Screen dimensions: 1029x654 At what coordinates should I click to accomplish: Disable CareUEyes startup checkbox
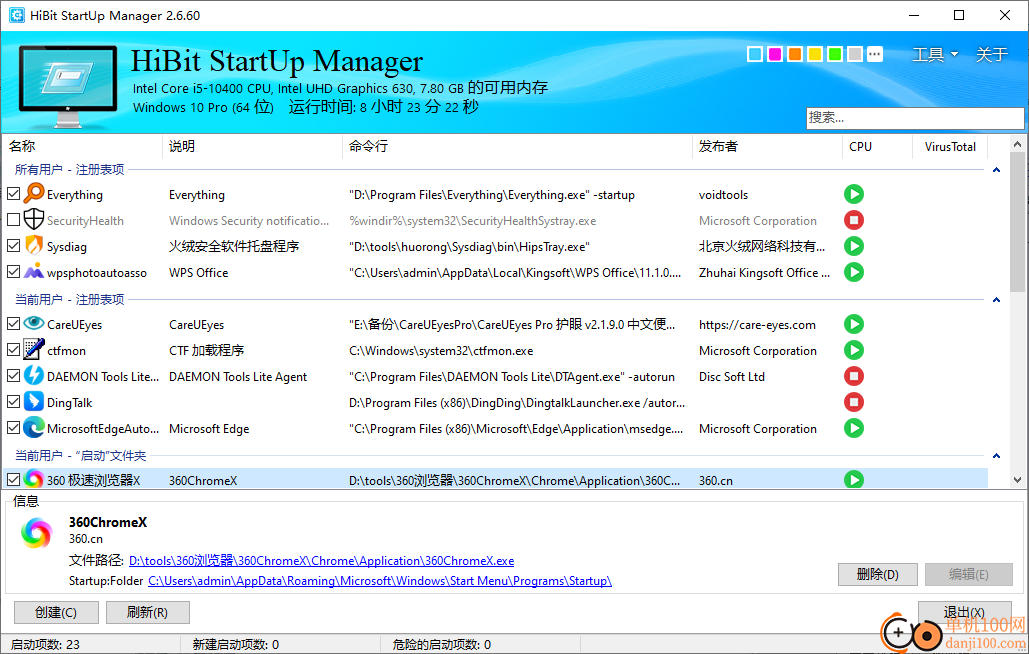tap(13, 324)
